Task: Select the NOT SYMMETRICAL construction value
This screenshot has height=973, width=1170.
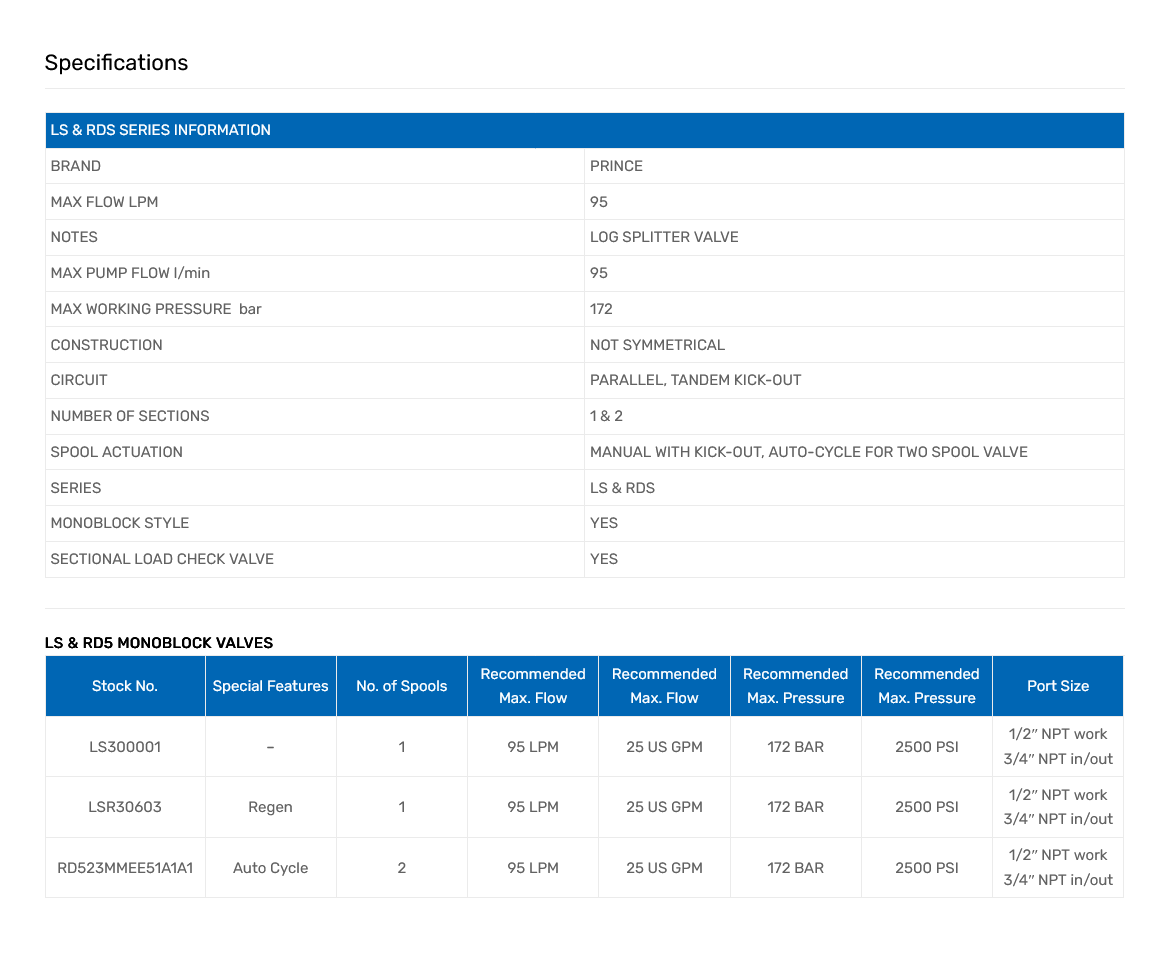Action: [657, 345]
